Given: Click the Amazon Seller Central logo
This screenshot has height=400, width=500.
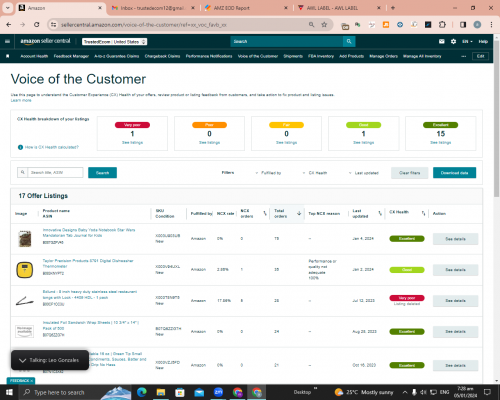Looking at the screenshot, I should point(45,41).
